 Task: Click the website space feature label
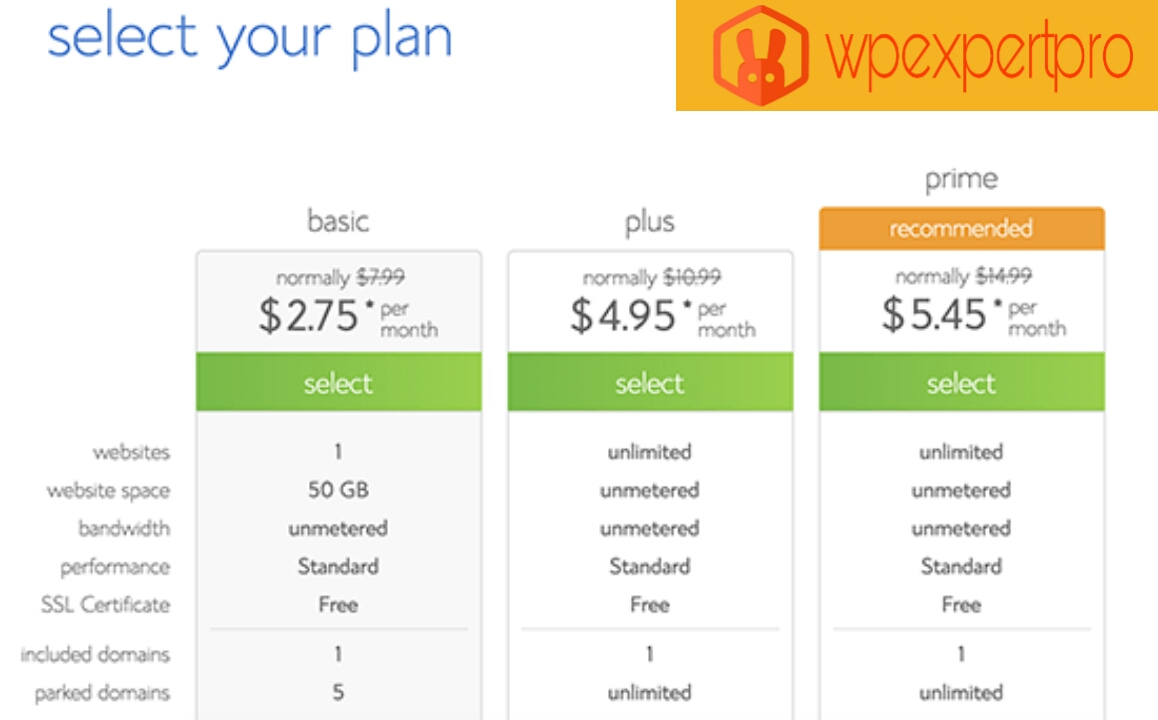109,490
